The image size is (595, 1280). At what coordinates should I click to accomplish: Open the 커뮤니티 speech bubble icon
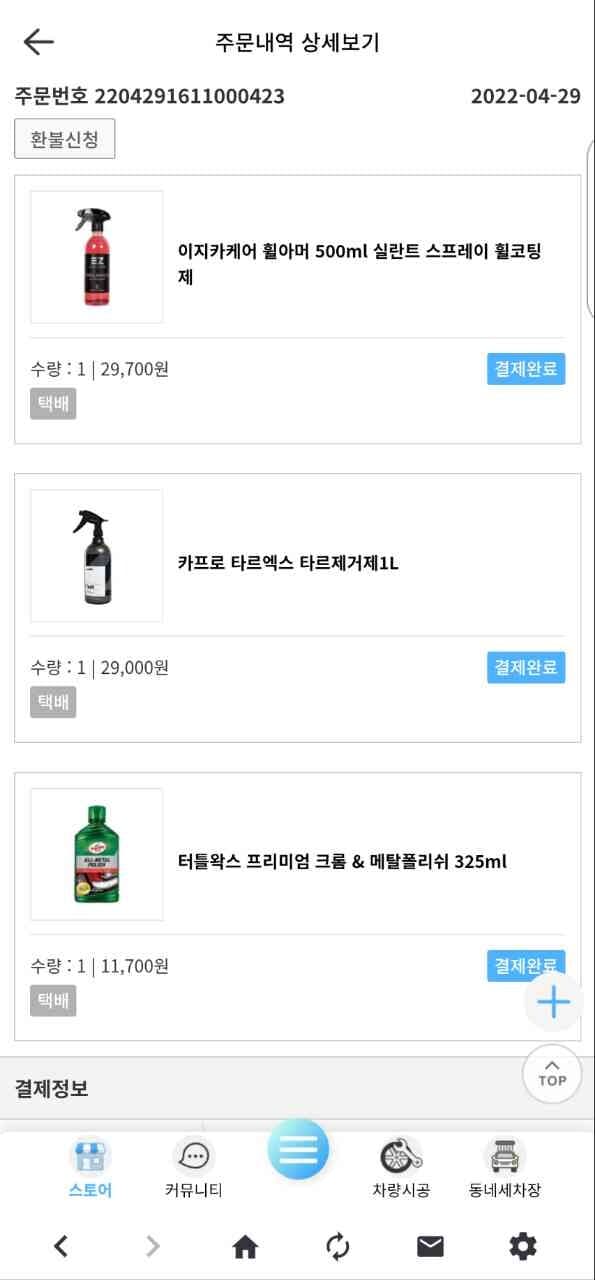coord(193,1157)
